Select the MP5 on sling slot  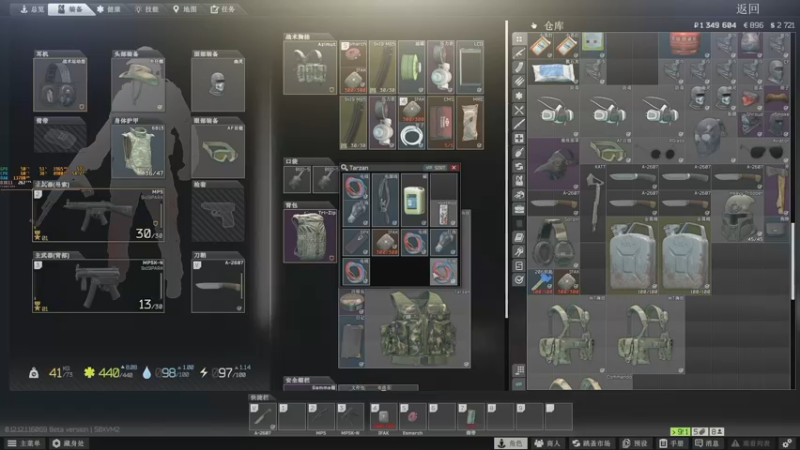(x=98, y=215)
